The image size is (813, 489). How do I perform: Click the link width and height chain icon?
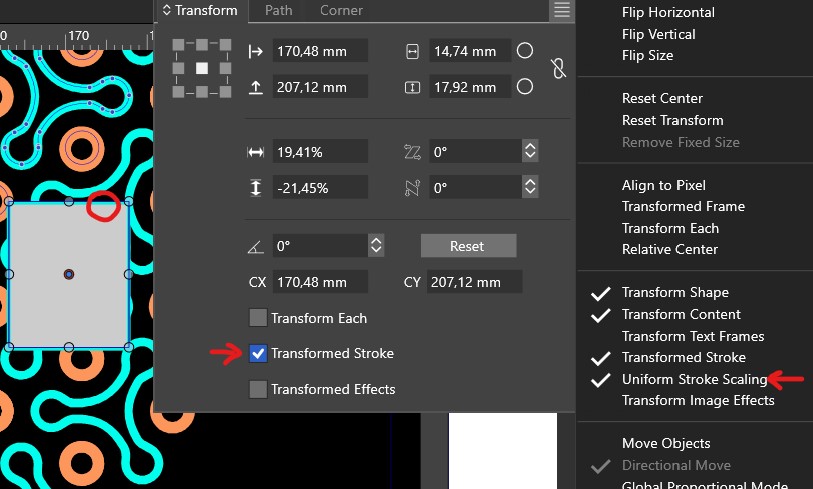click(558, 69)
